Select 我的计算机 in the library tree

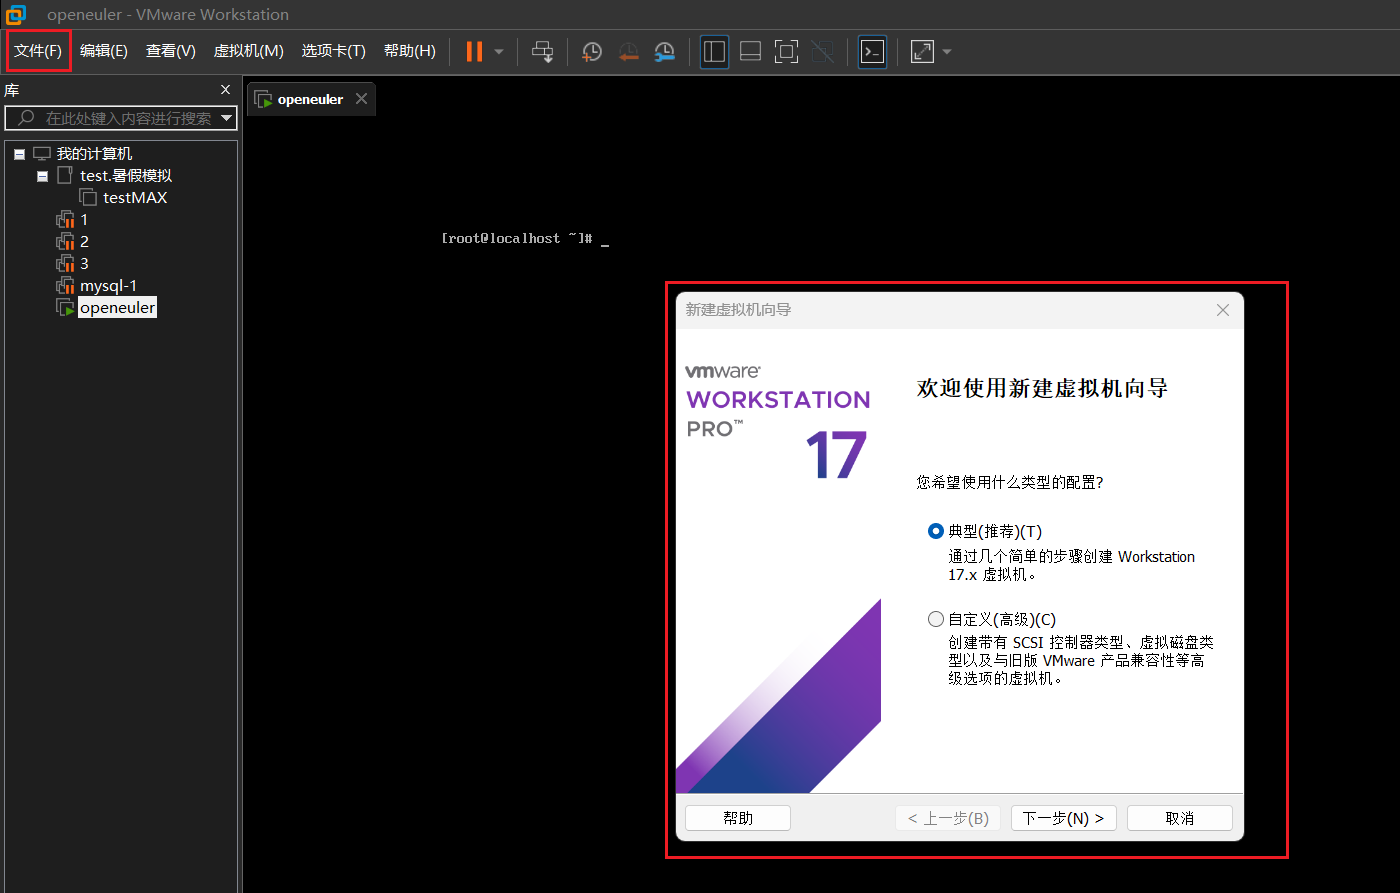(x=94, y=154)
